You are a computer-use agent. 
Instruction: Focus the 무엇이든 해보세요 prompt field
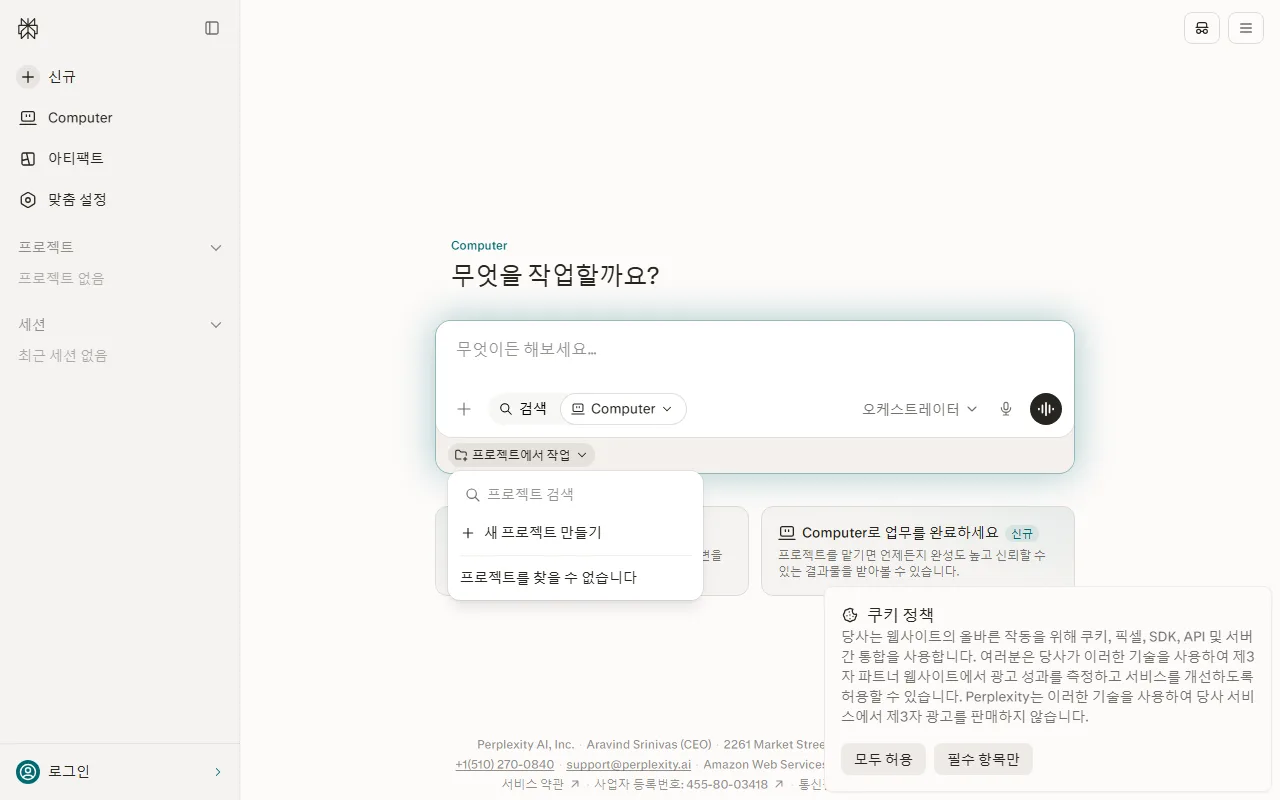click(755, 350)
